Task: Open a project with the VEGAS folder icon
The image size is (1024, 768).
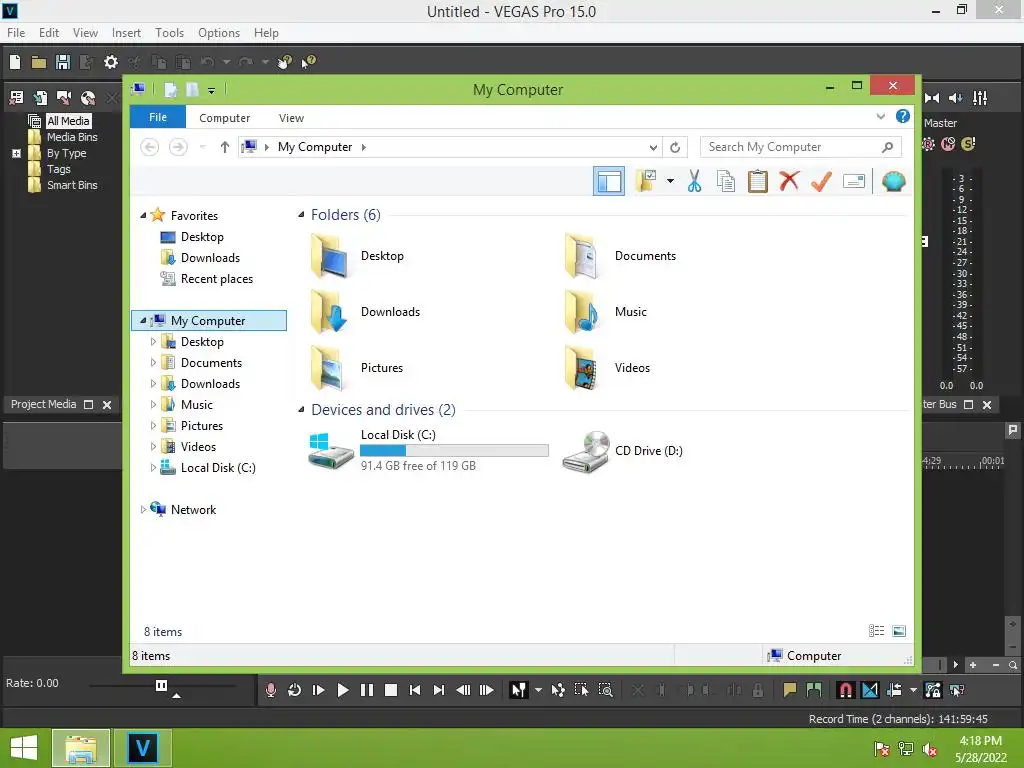Action: click(39, 62)
